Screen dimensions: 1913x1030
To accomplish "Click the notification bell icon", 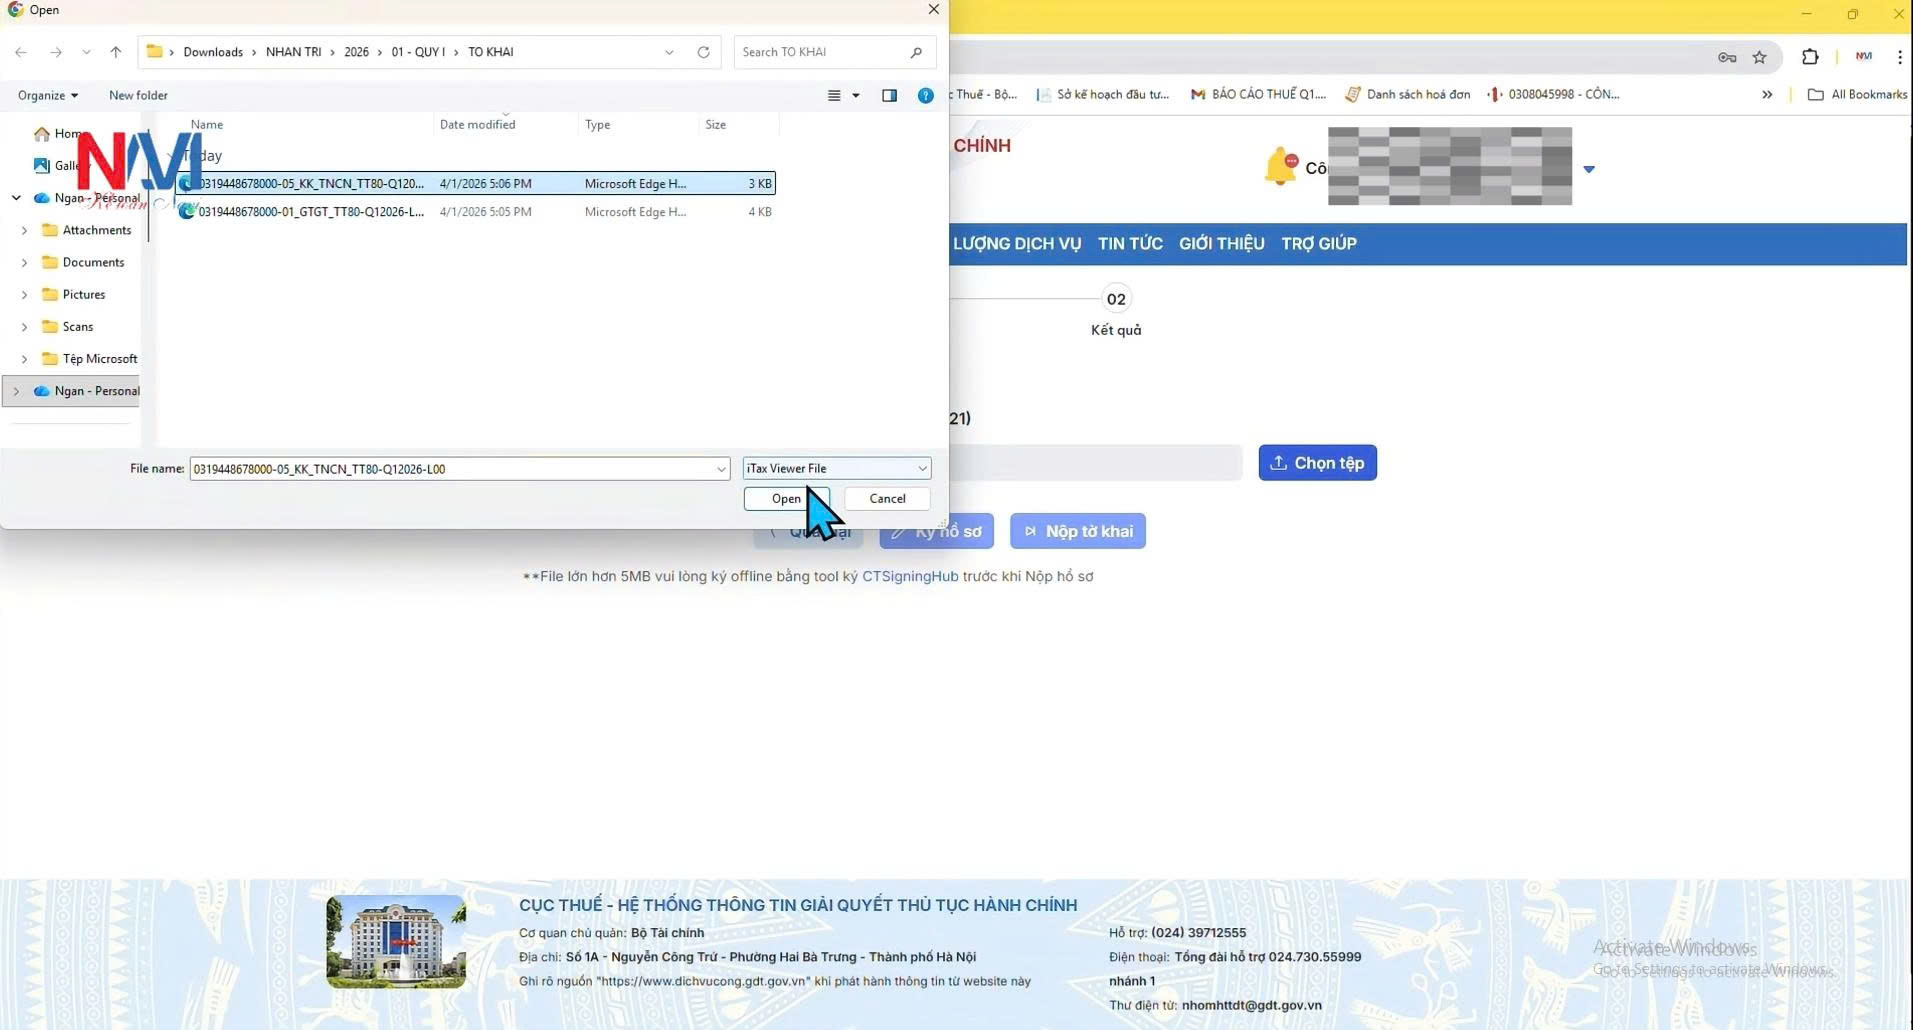I will 1280,166.
